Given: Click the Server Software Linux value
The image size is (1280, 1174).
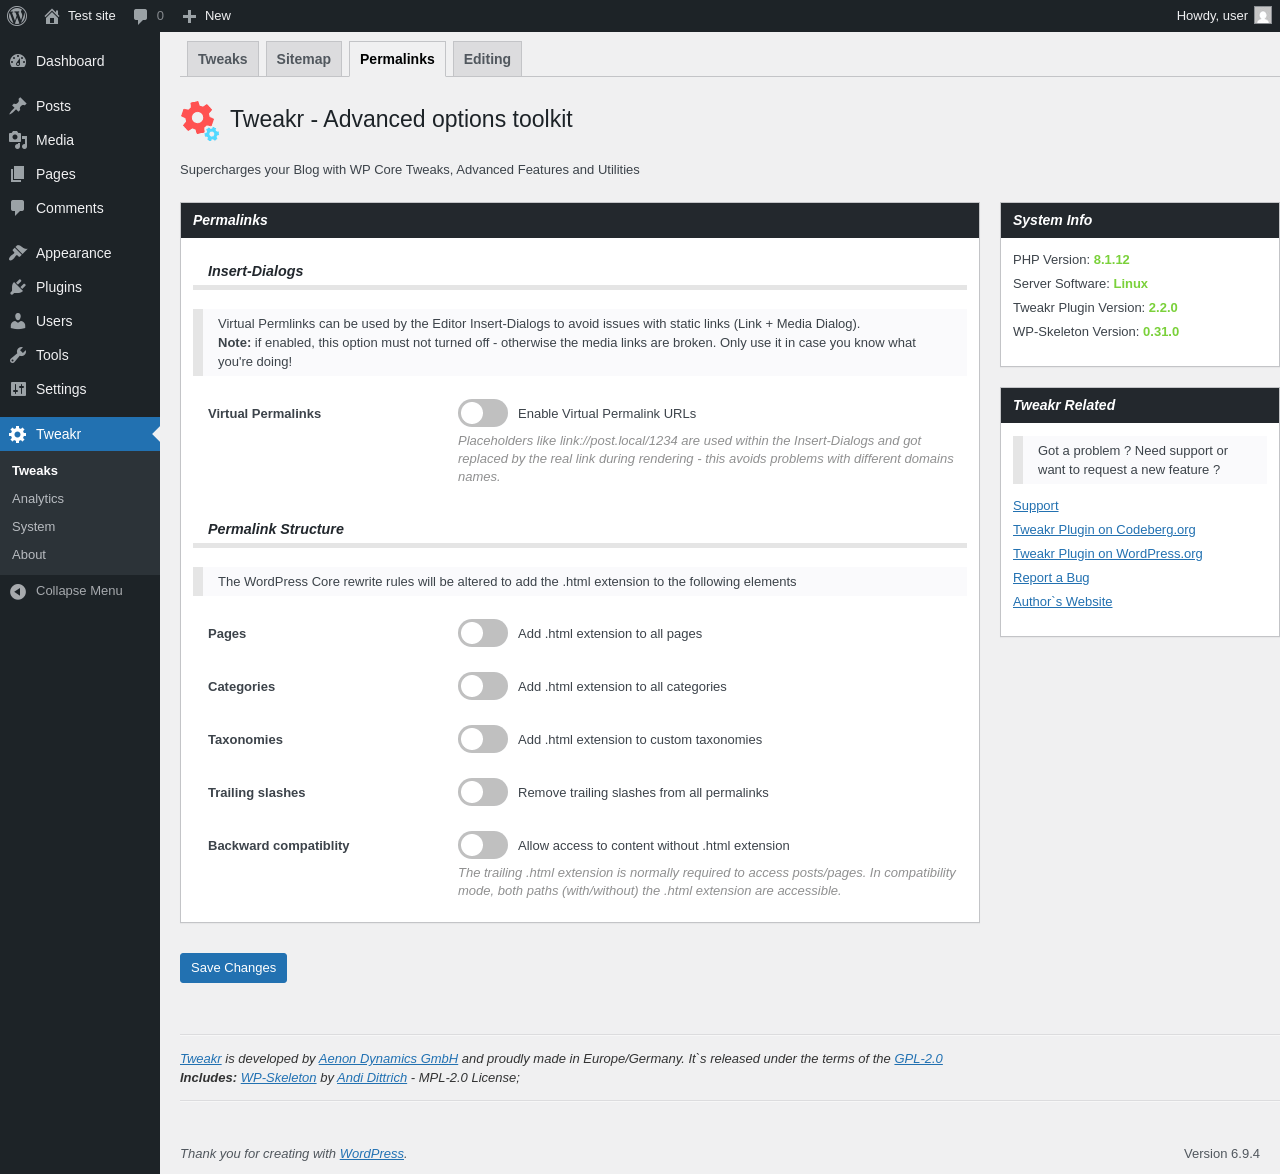Looking at the screenshot, I should (1131, 284).
